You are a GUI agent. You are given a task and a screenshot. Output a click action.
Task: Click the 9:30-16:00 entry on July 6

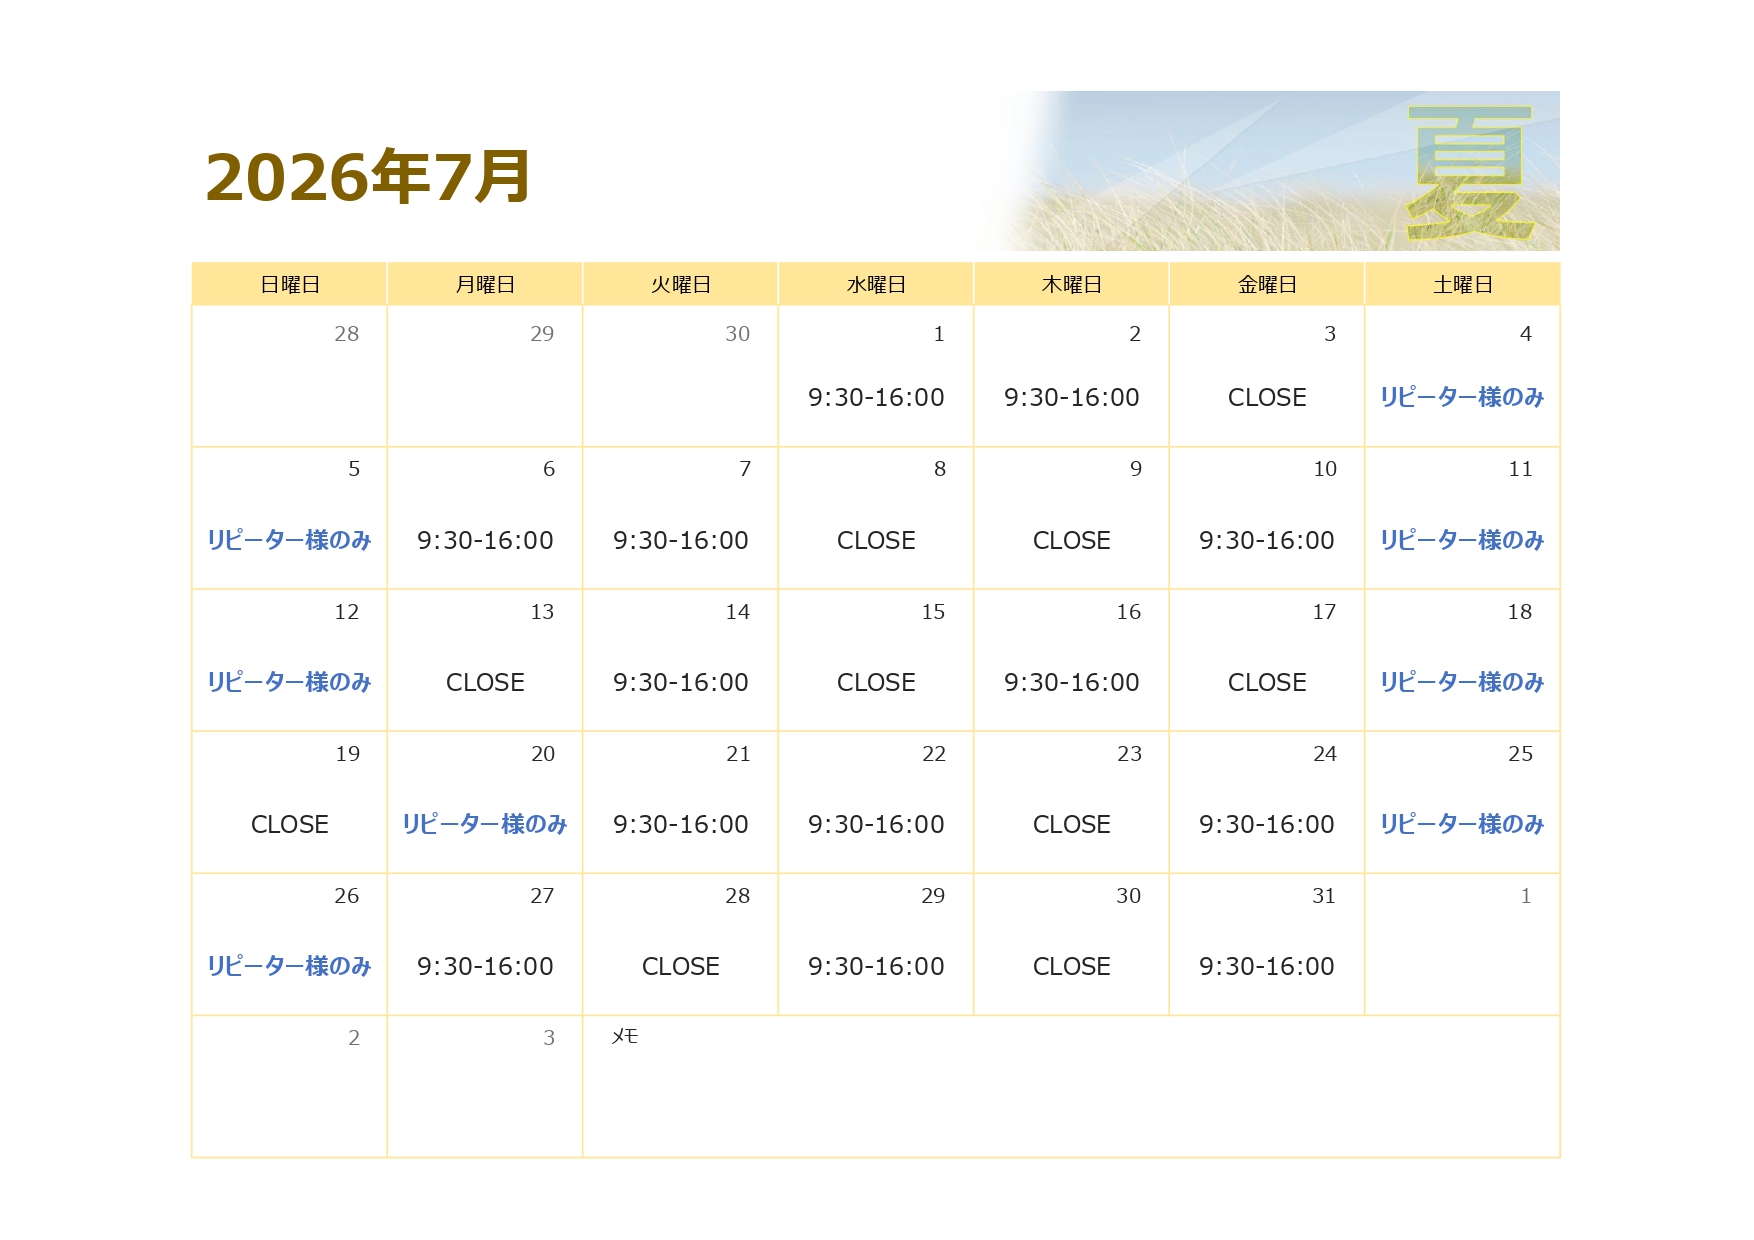485,541
